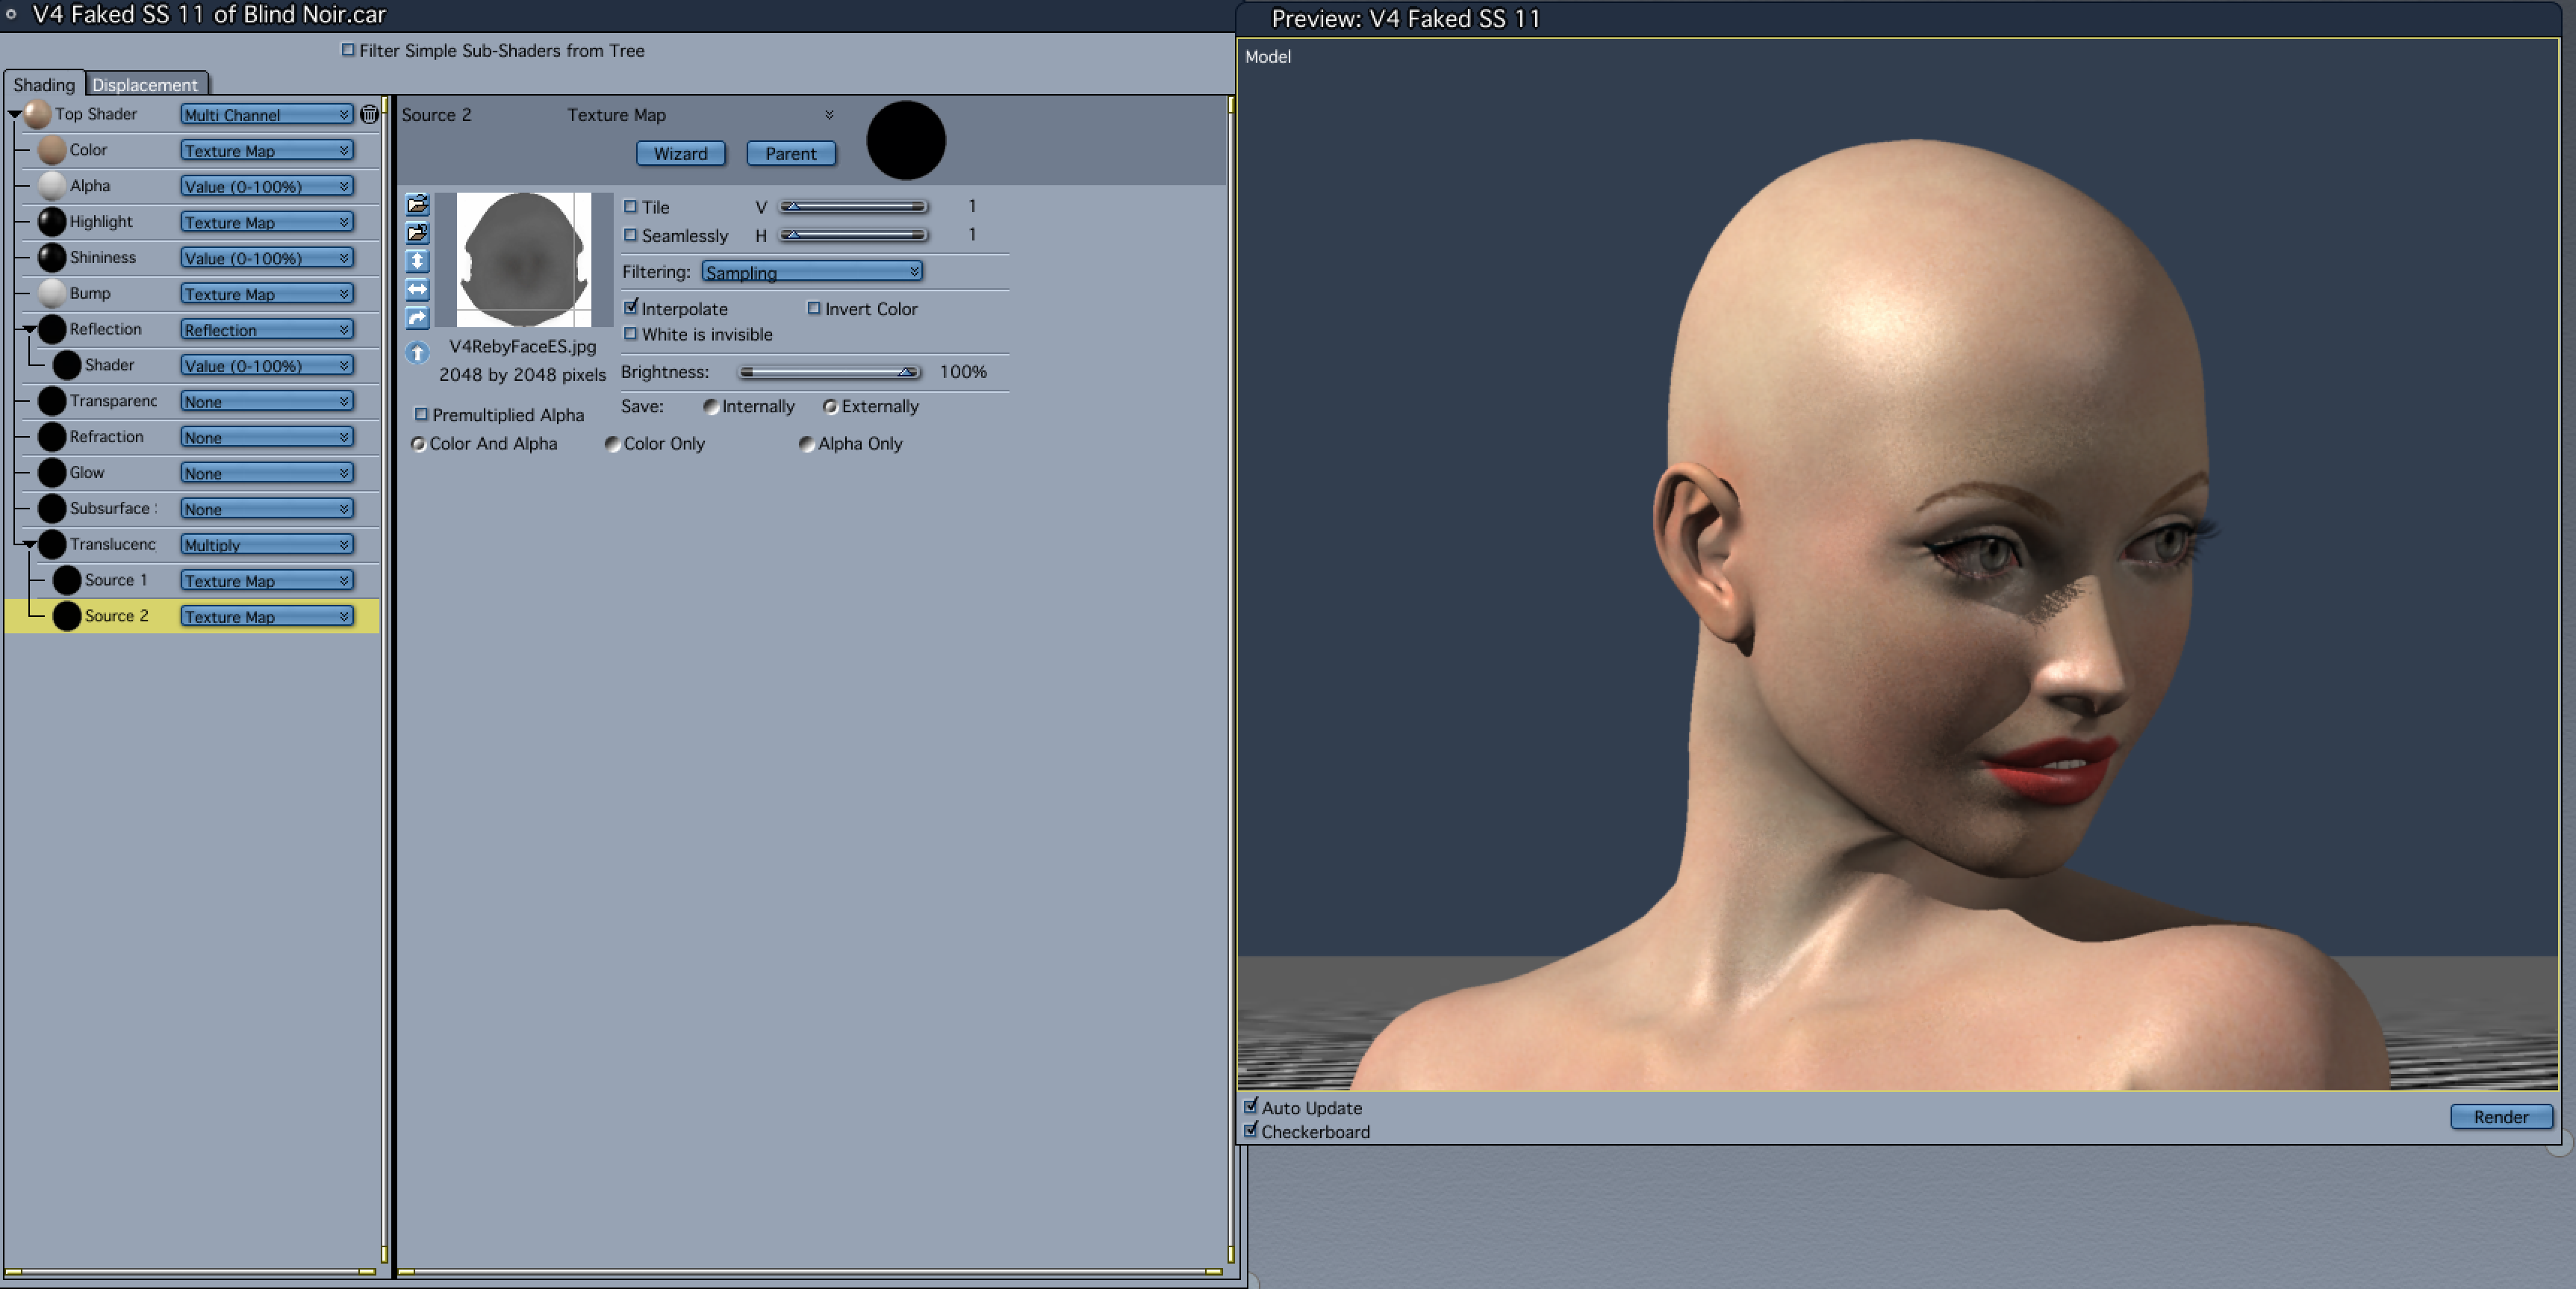
Task: Open the Filtering Sampling dropdown
Action: (x=811, y=272)
